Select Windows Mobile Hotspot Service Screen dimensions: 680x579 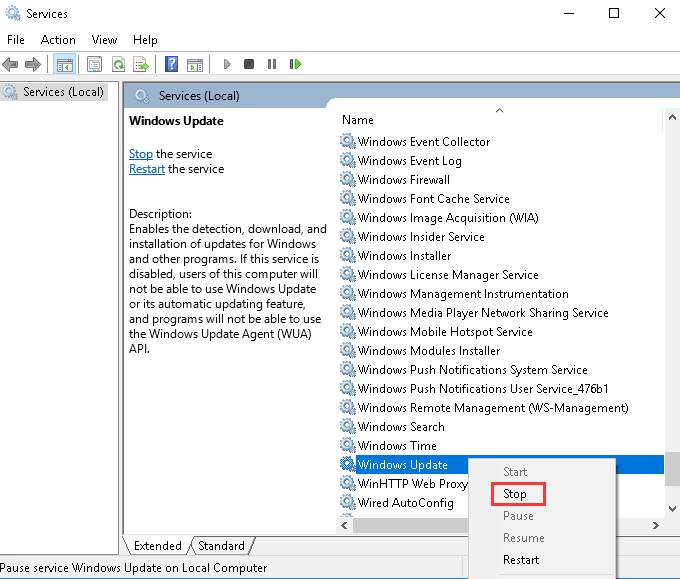[x=445, y=332]
